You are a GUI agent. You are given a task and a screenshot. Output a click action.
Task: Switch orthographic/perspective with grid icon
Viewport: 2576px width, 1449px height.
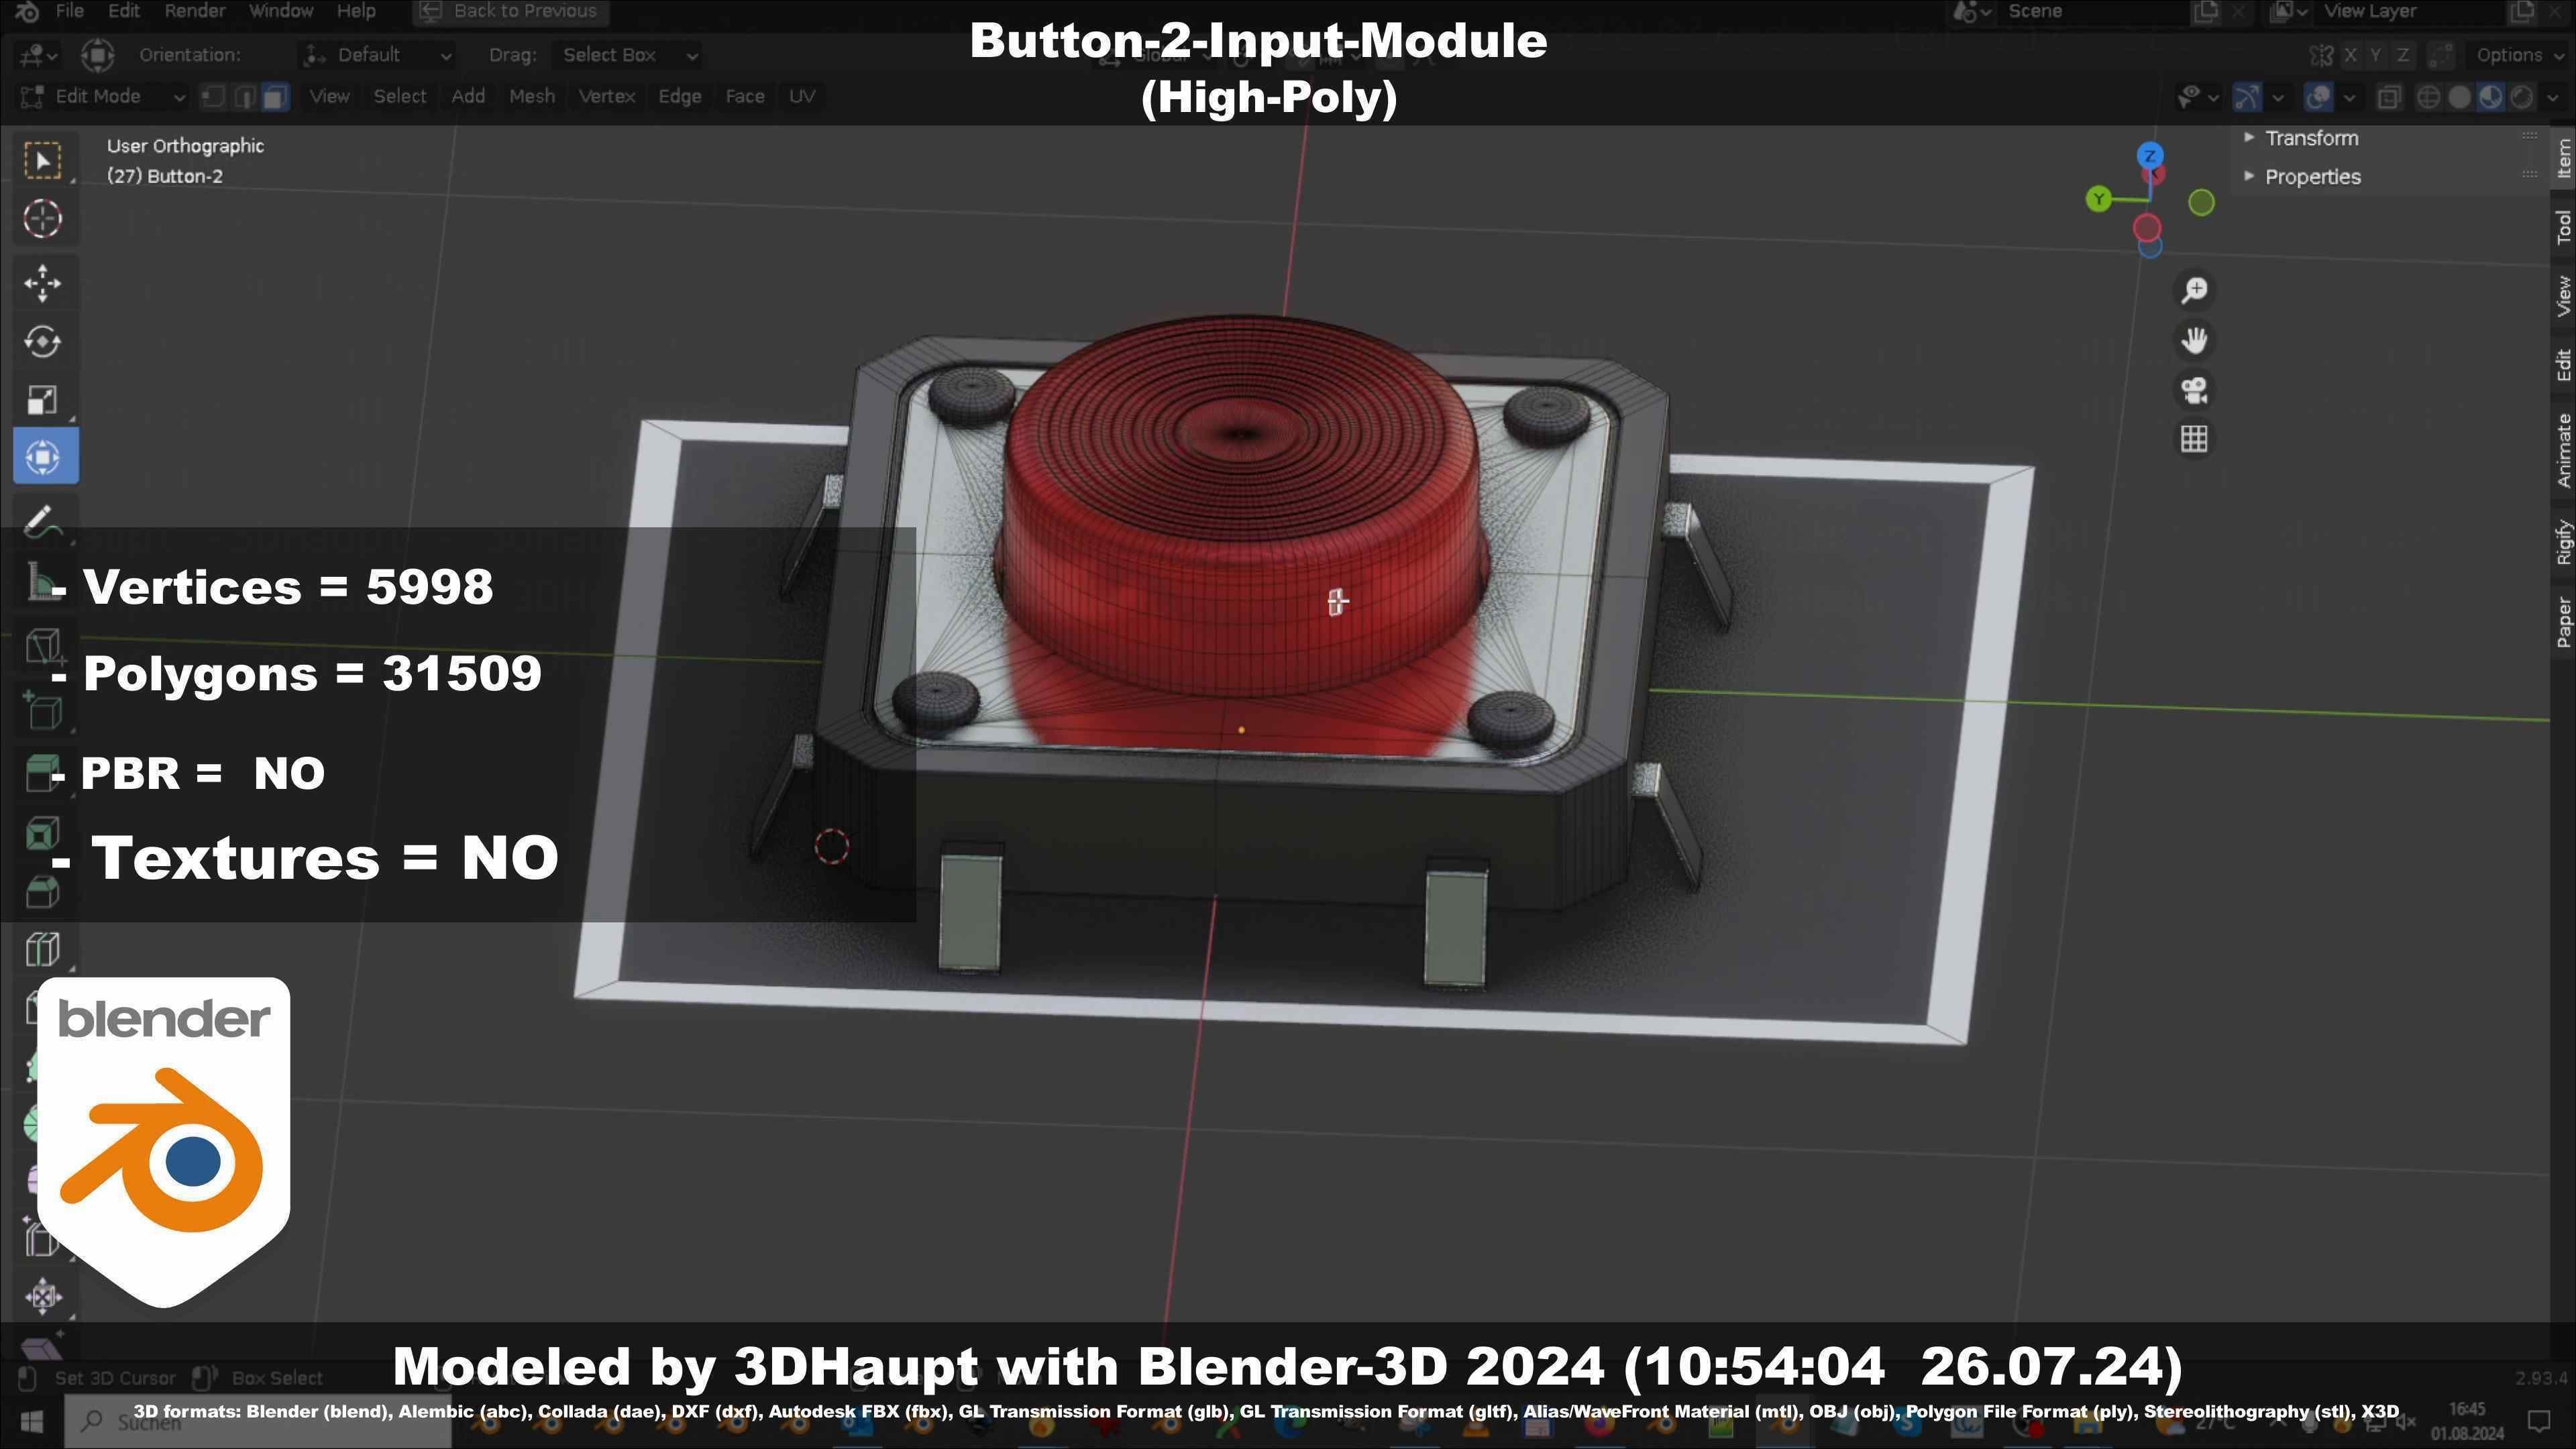coord(2194,438)
